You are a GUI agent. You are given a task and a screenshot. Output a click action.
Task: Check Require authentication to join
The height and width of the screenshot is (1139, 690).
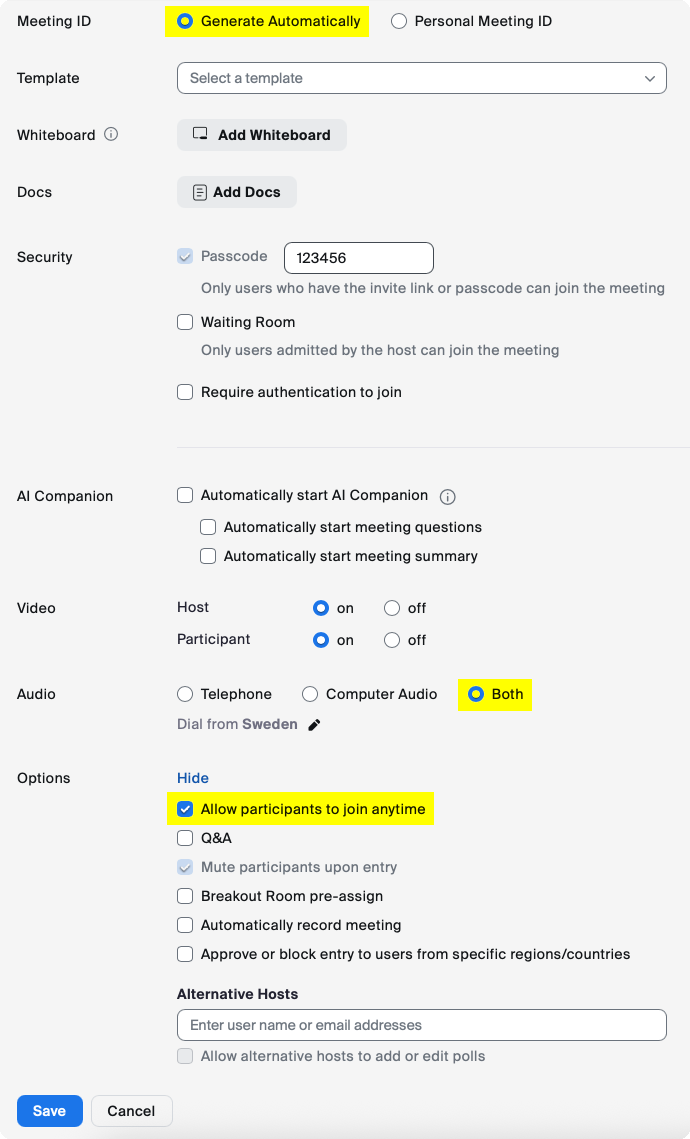click(185, 392)
